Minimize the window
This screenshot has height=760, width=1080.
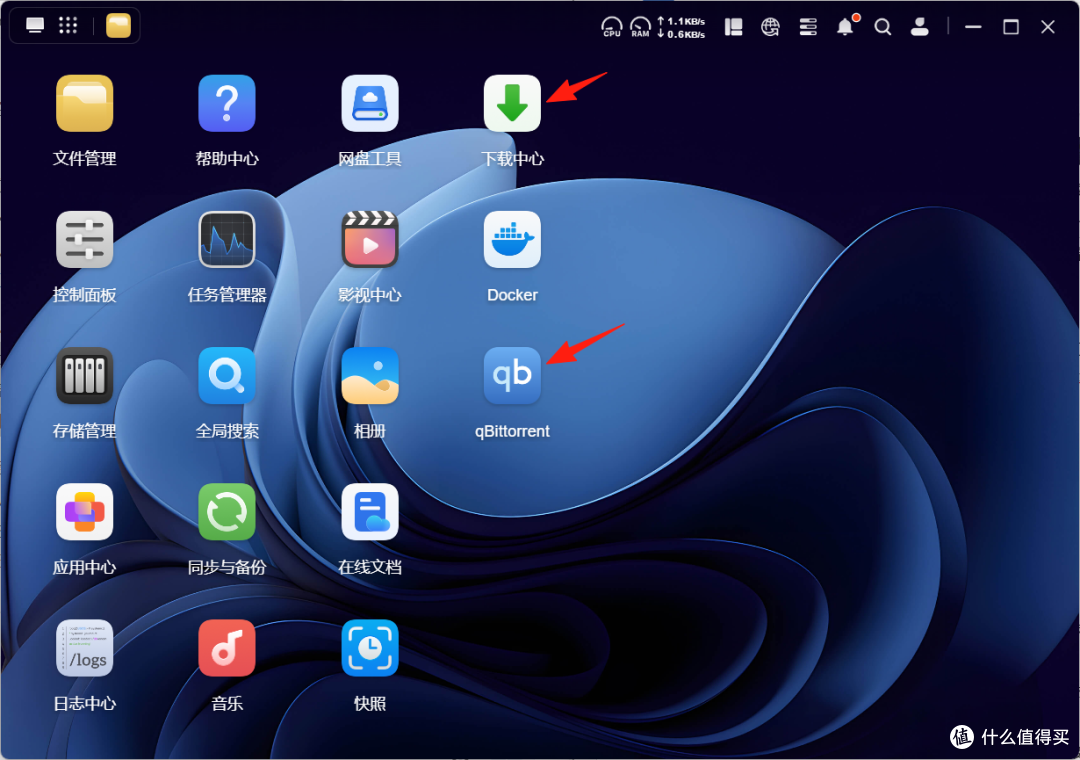973,27
